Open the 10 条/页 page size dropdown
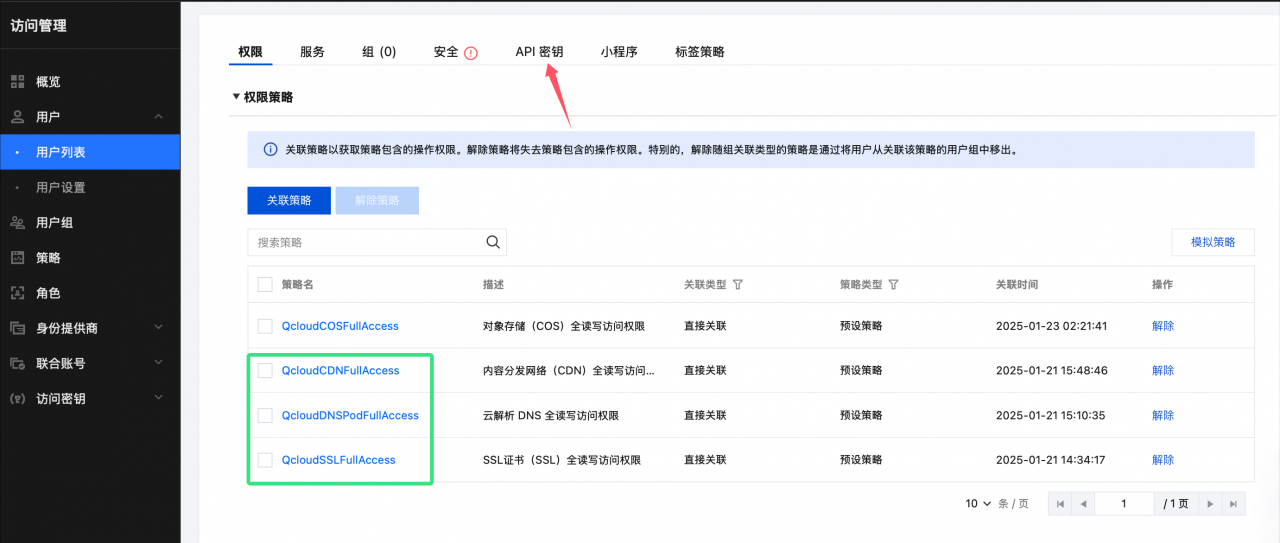 [978, 504]
